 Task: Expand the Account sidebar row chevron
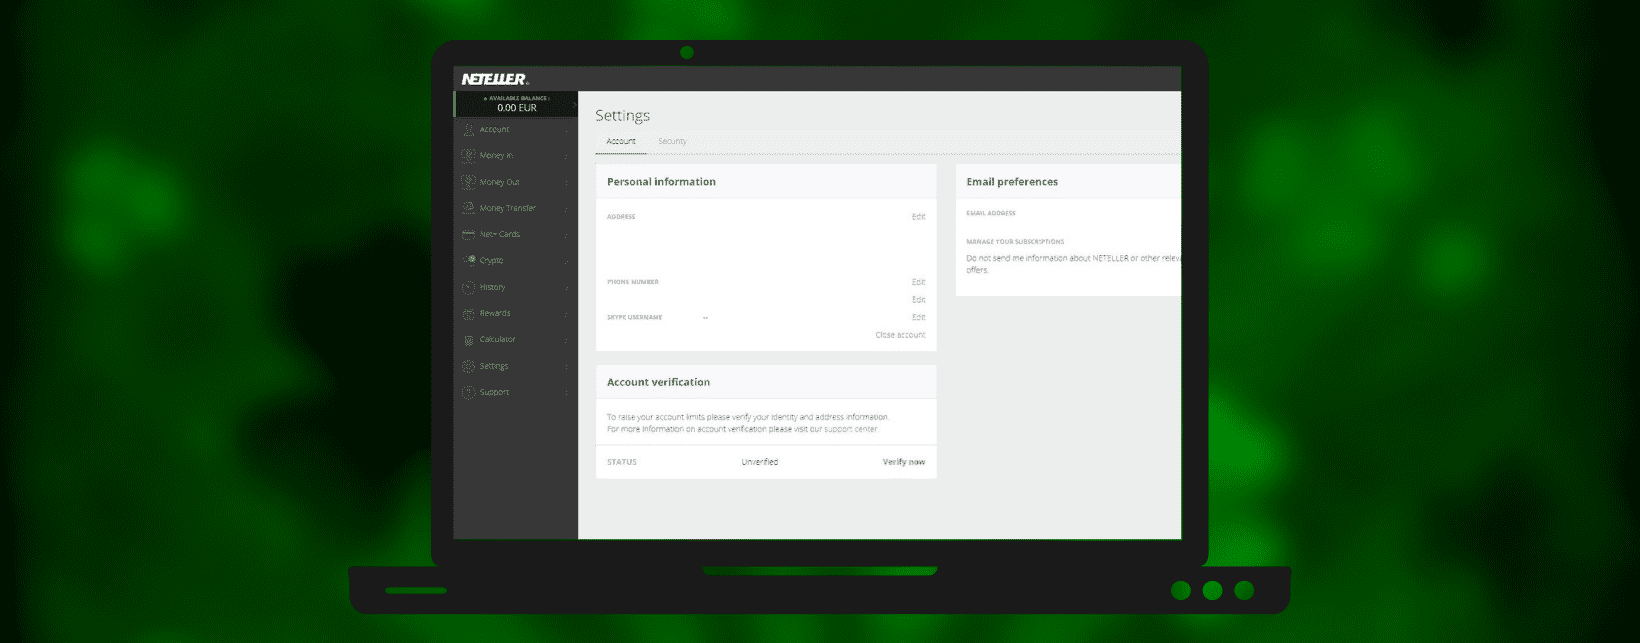[x=566, y=130]
